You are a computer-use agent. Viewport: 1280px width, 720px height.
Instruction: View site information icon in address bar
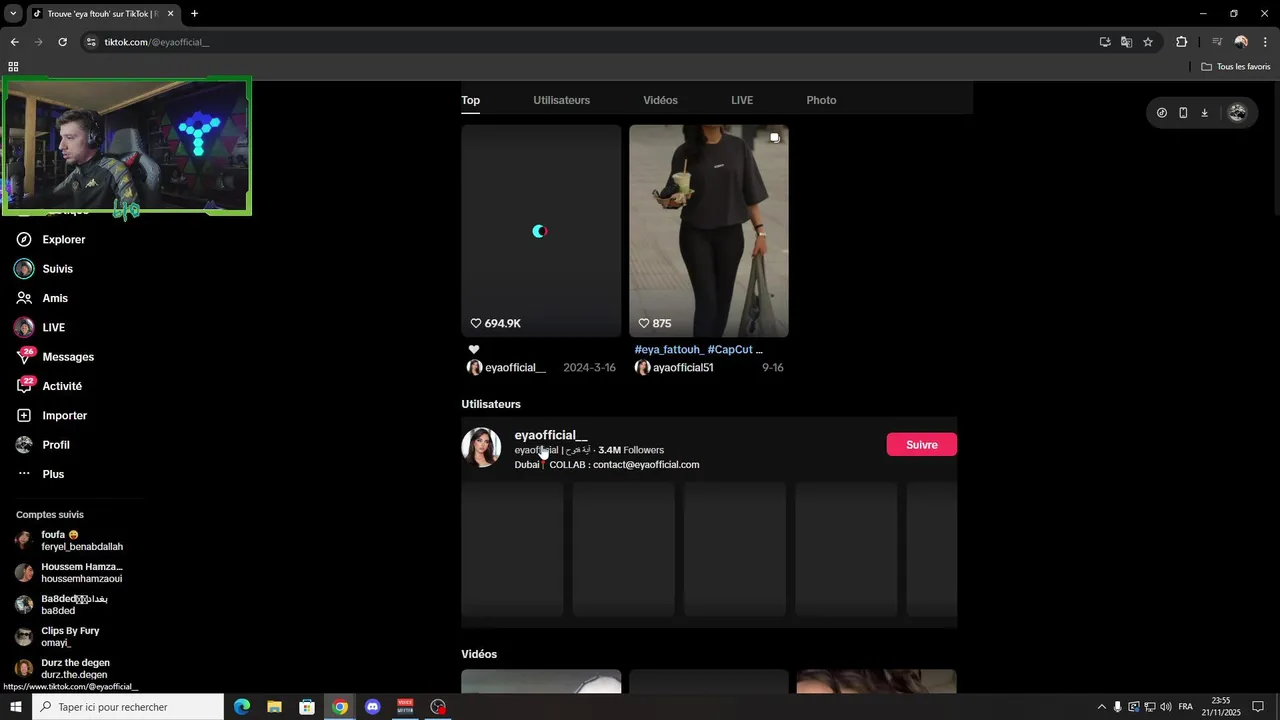(x=91, y=42)
